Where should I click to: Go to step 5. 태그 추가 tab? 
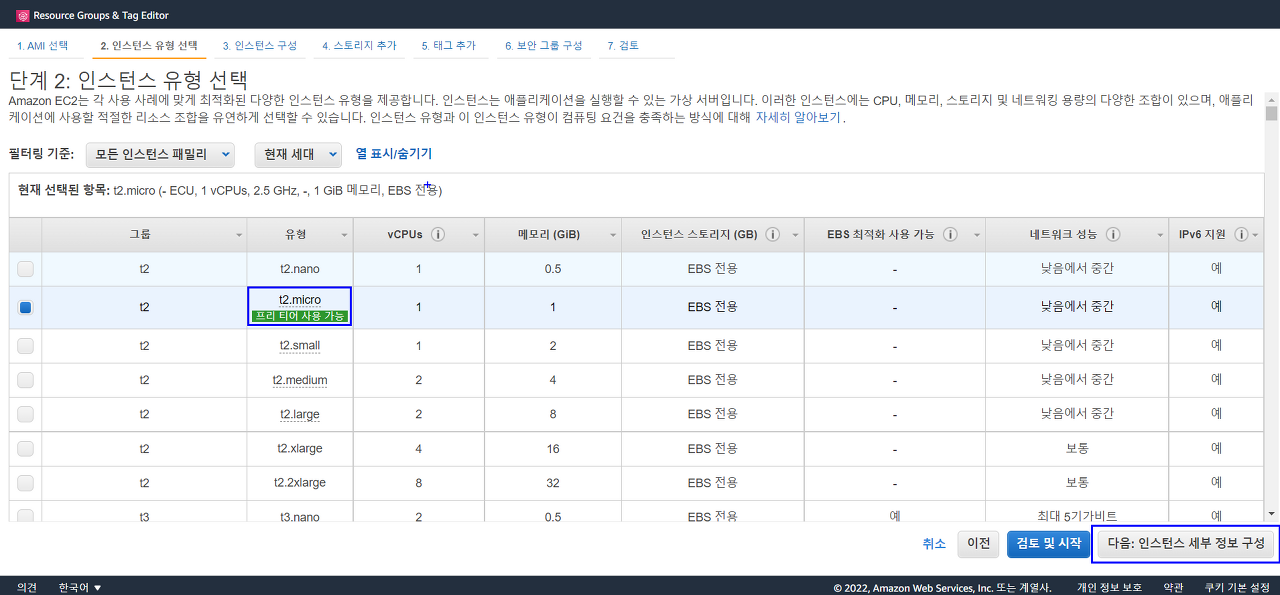pos(448,46)
